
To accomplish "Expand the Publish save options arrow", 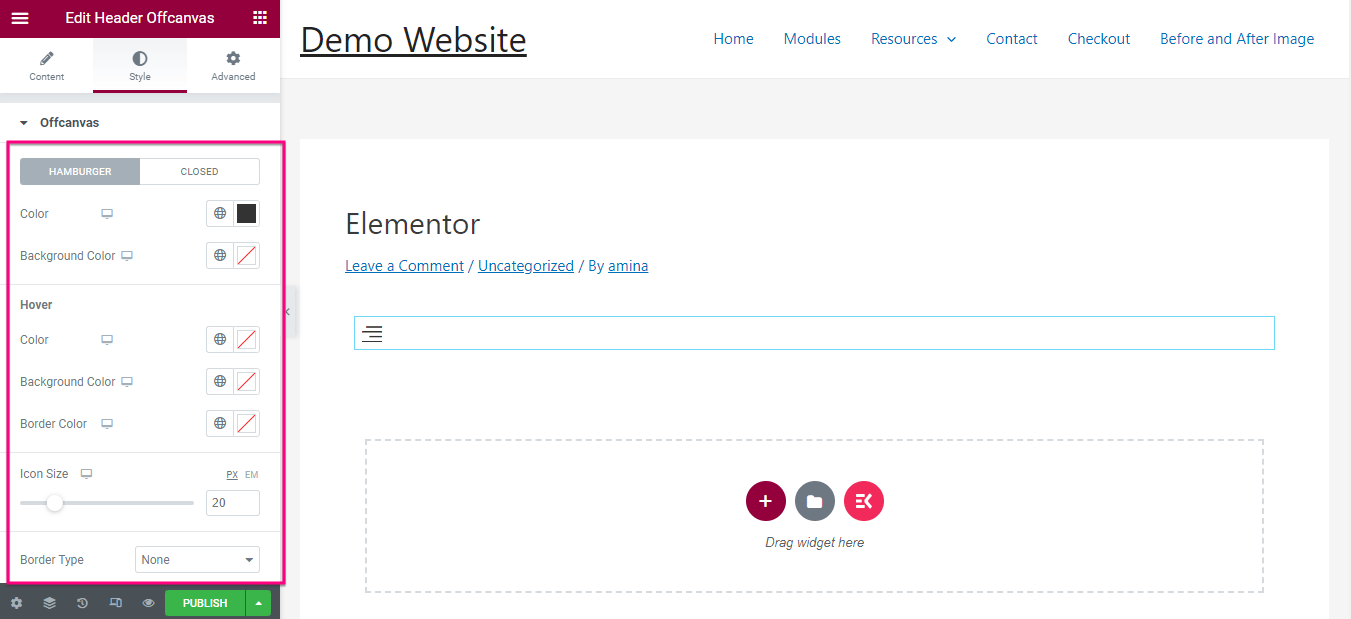I will pos(259,603).
